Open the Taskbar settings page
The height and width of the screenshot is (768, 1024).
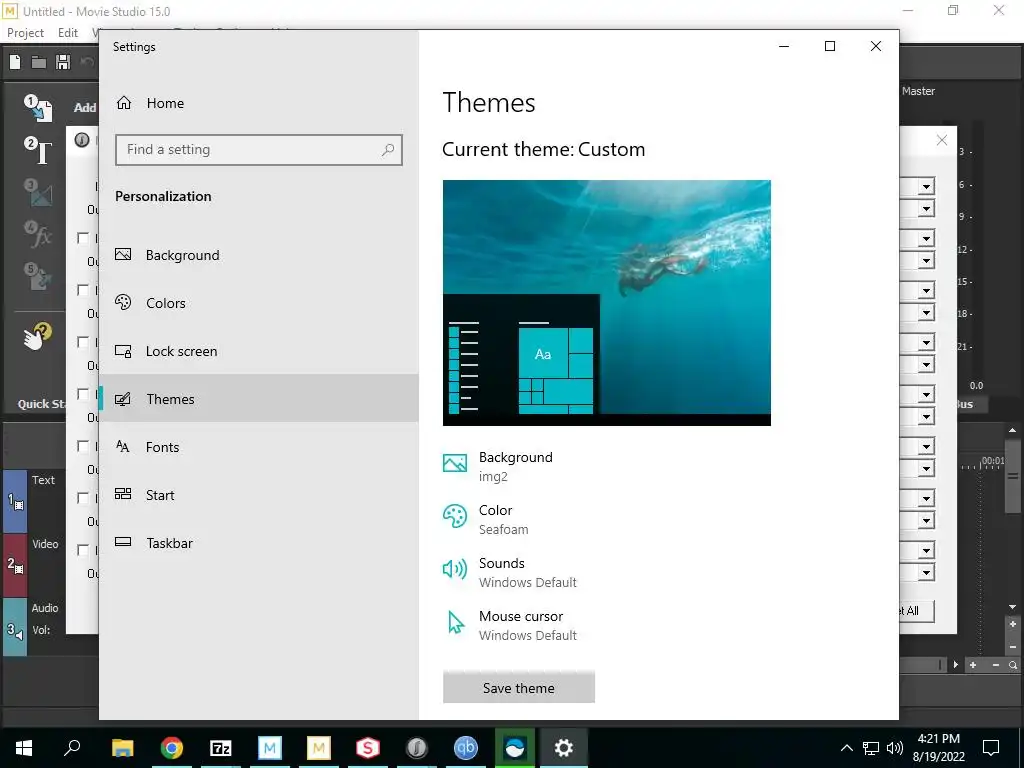pyautogui.click(x=259, y=543)
